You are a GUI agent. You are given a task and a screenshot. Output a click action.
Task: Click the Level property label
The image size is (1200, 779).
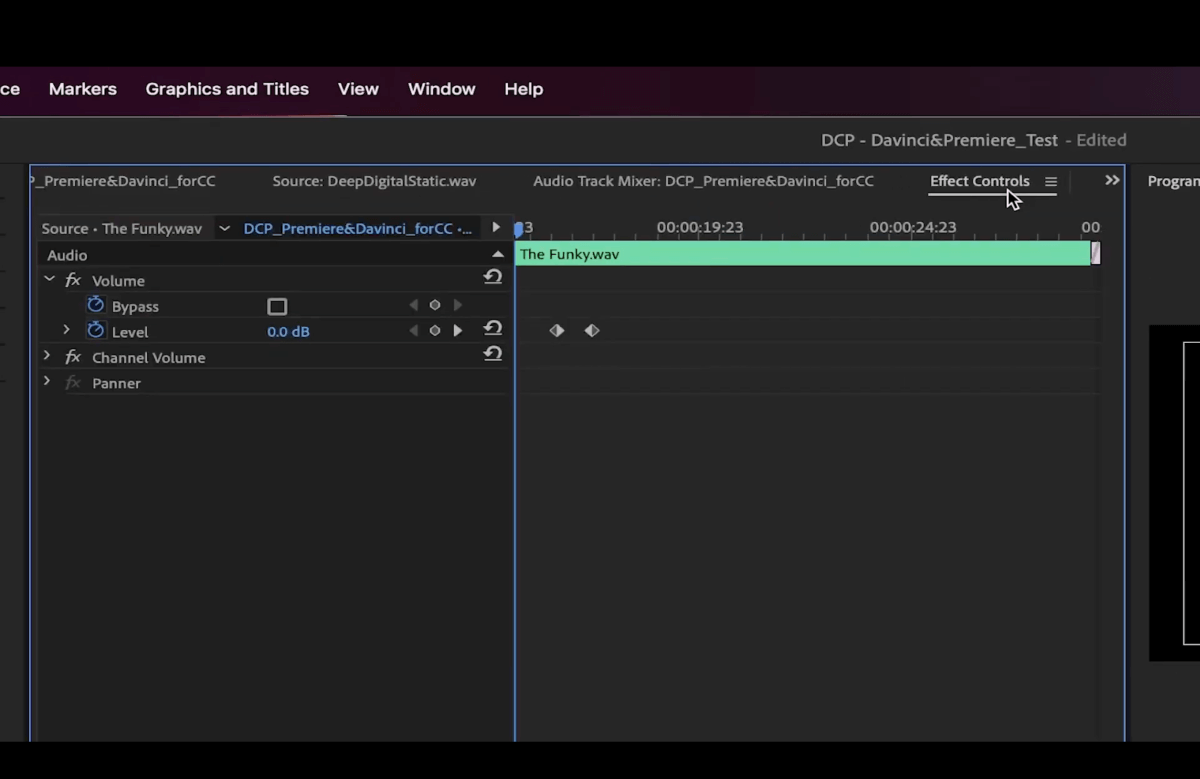(130, 332)
